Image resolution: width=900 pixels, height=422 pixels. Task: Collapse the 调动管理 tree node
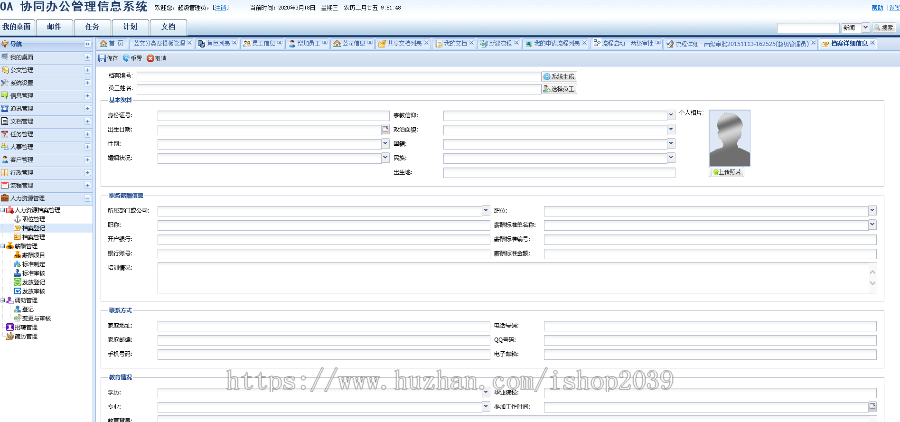point(3,300)
